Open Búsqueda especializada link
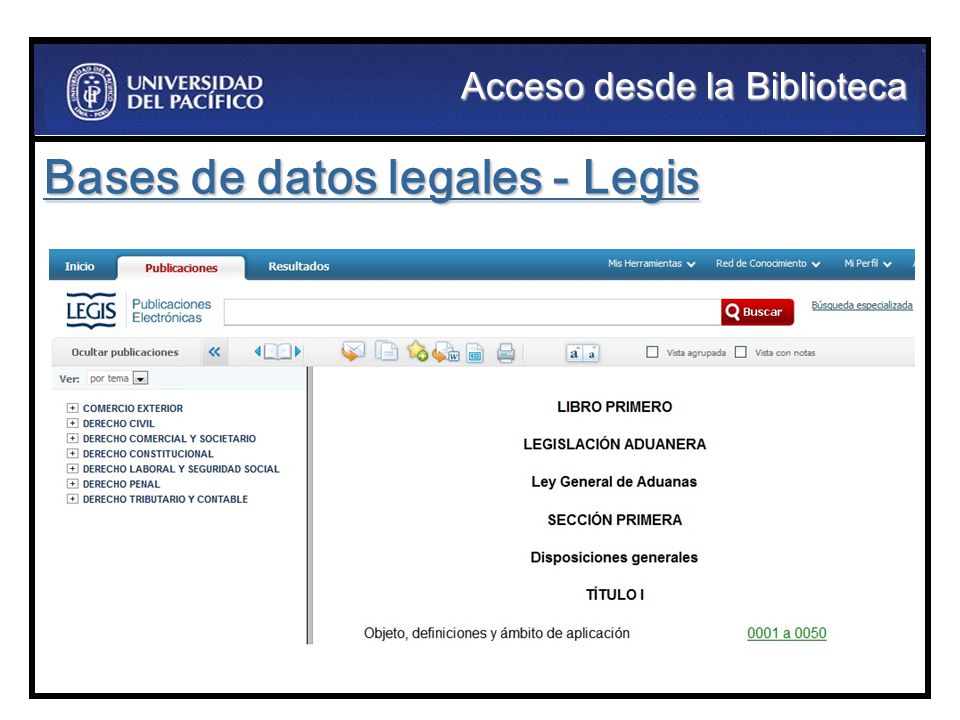This screenshot has height=720, width=960. [862, 306]
